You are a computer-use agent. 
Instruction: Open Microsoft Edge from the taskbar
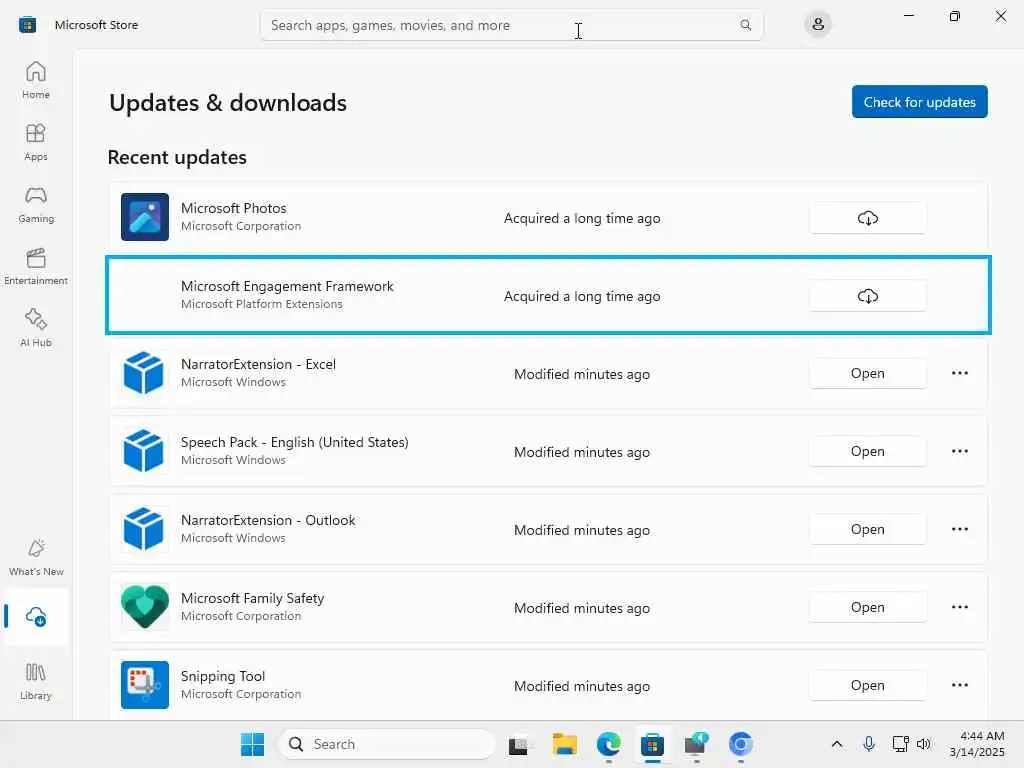608,744
